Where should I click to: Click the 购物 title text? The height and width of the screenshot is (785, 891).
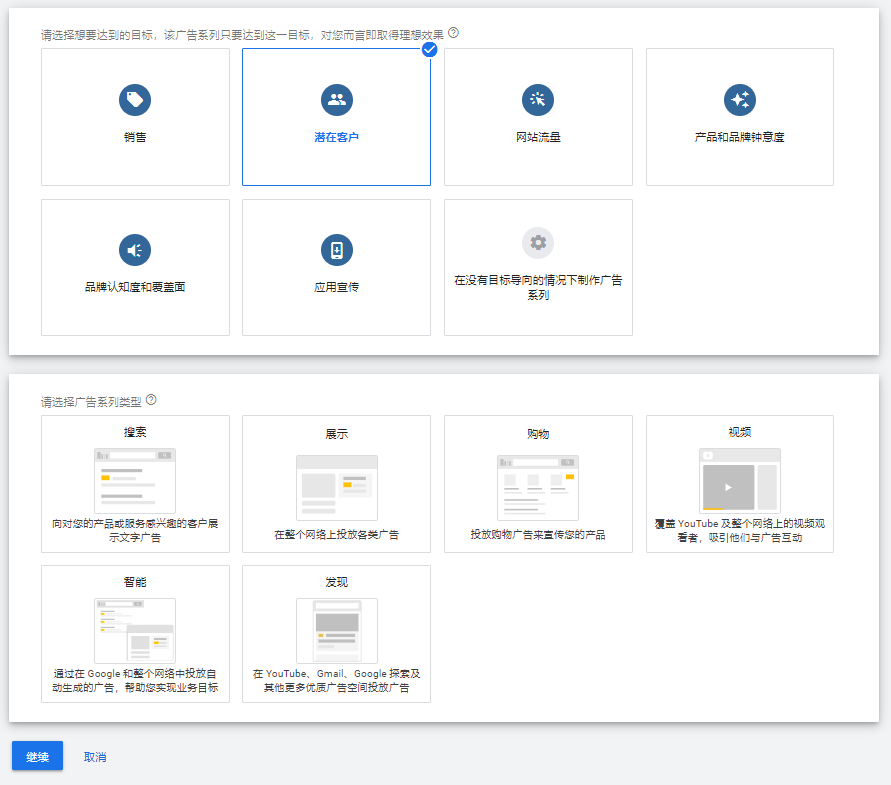click(x=538, y=434)
